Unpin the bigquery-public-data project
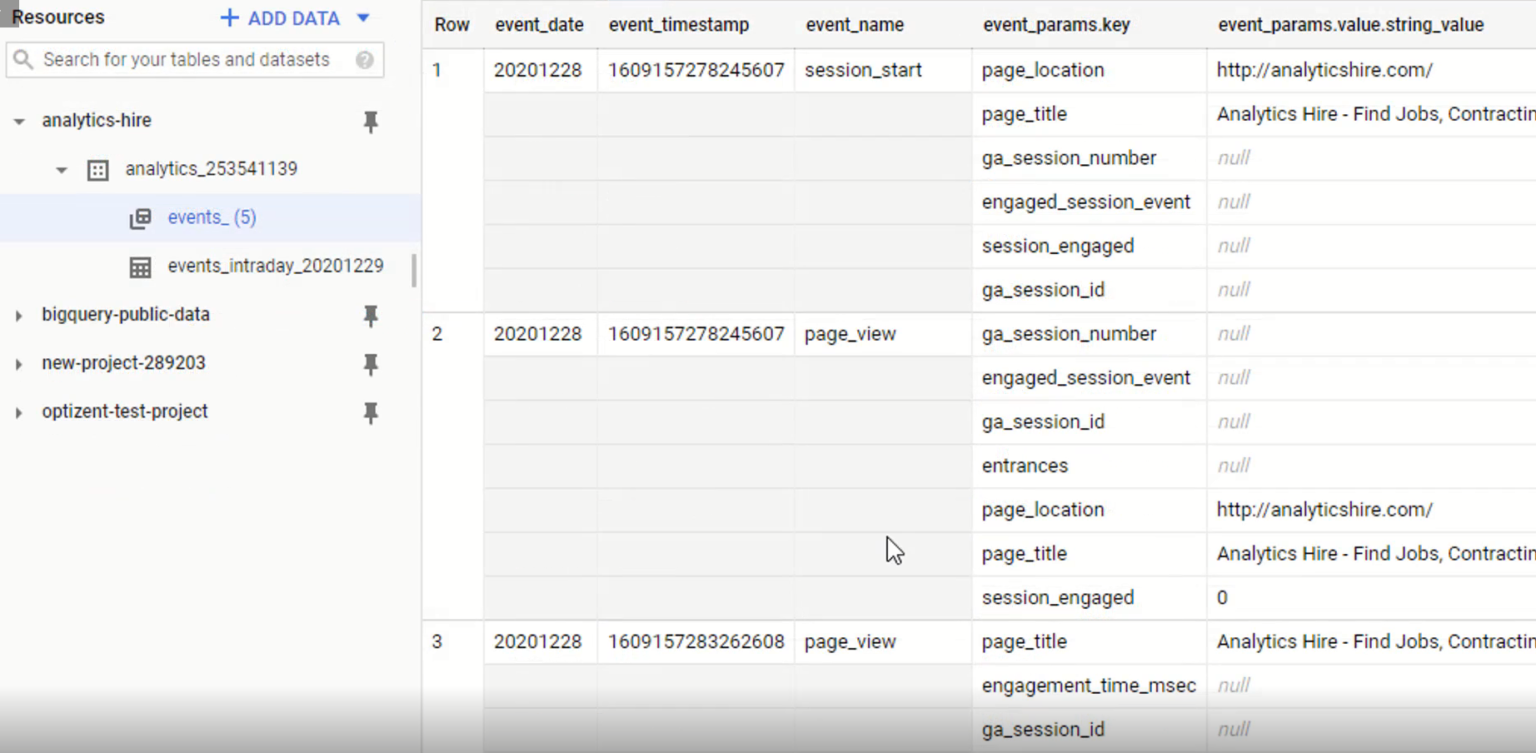This screenshot has height=753, width=1536. [371, 315]
